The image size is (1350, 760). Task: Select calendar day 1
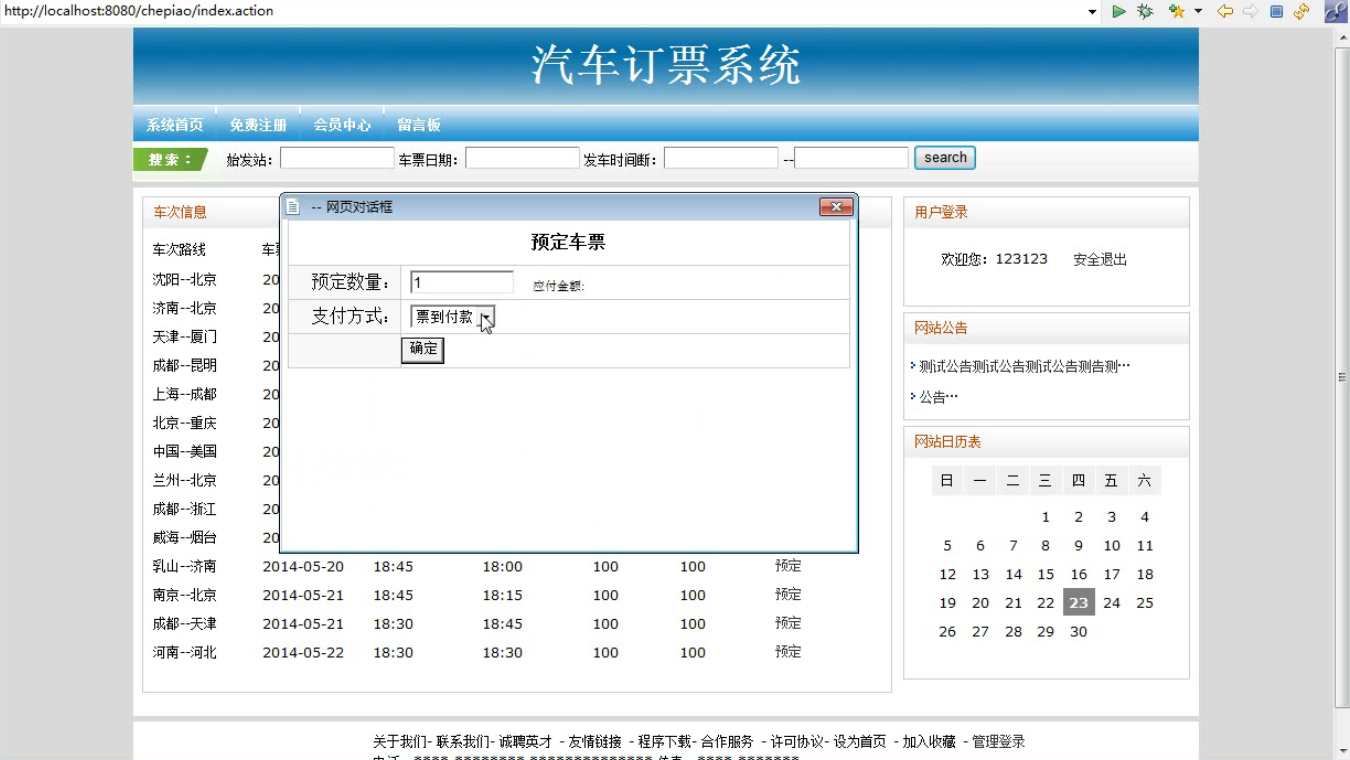click(x=1046, y=517)
